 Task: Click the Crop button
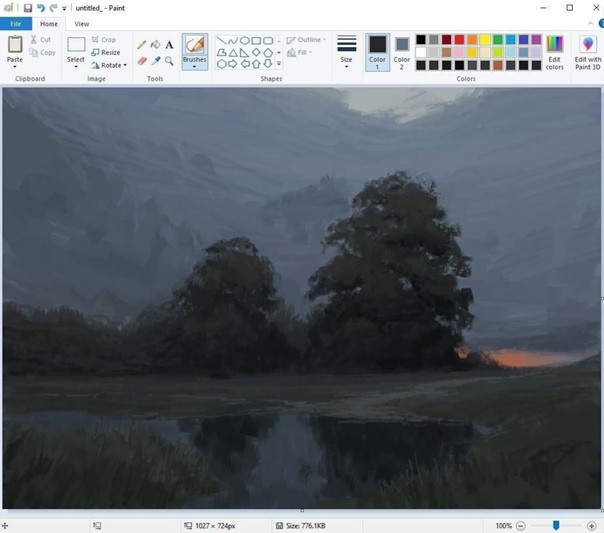[x=104, y=39]
